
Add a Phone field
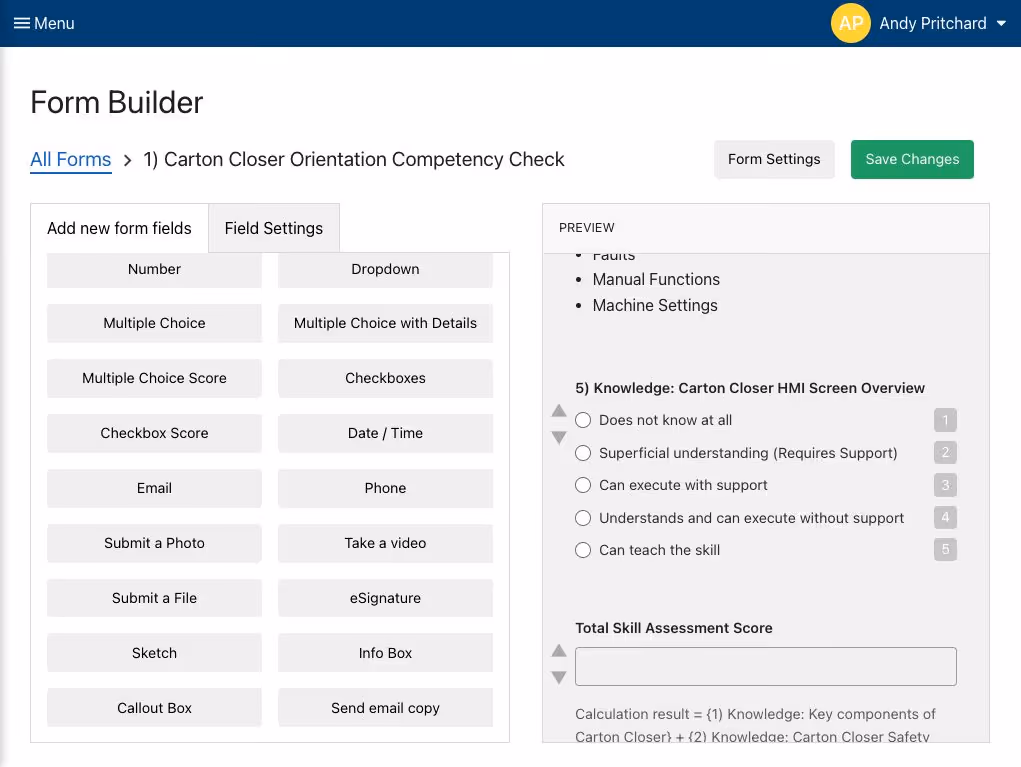click(x=385, y=488)
